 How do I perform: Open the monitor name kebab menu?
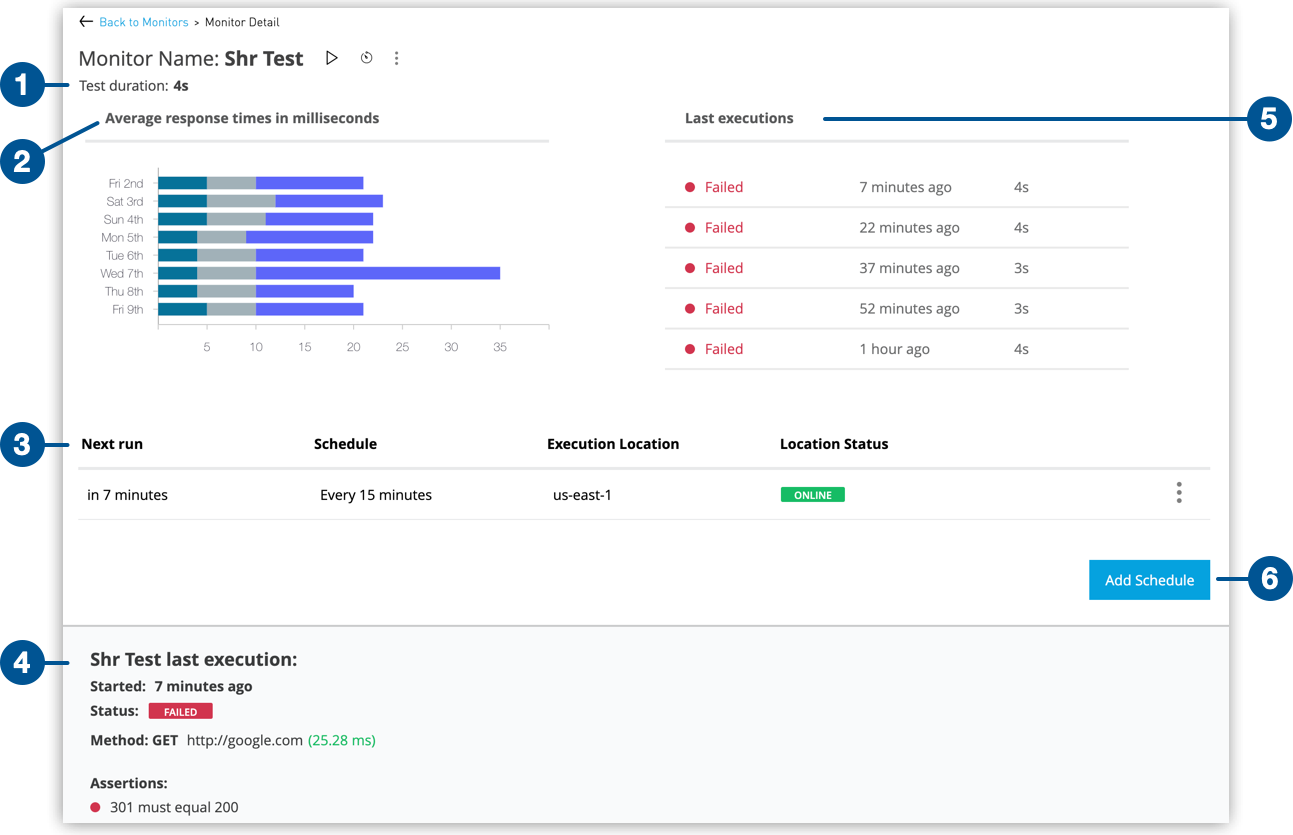point(396,59)
